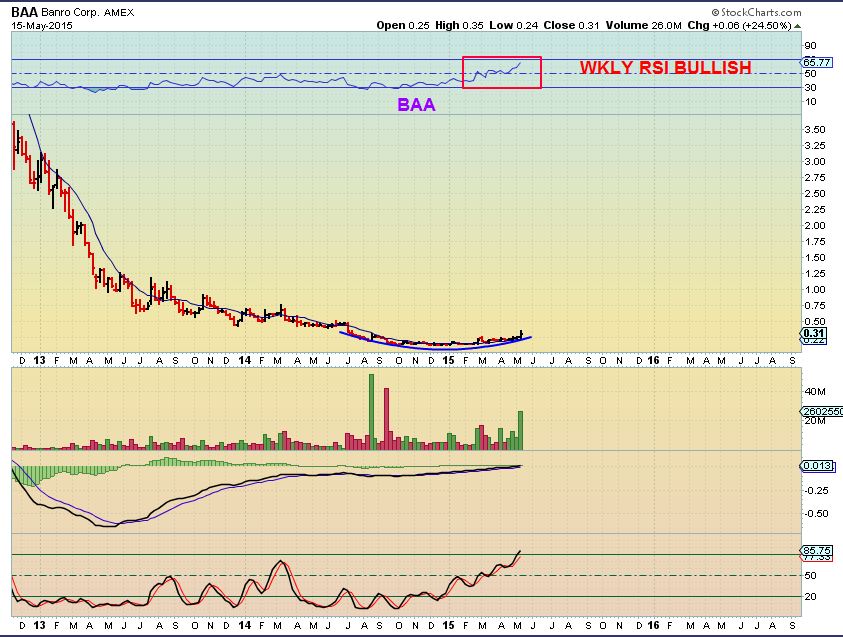Click the green up-triangle beside the Chg value
The height and width of the screenshot is (637, 843).
tap(798, 26)
